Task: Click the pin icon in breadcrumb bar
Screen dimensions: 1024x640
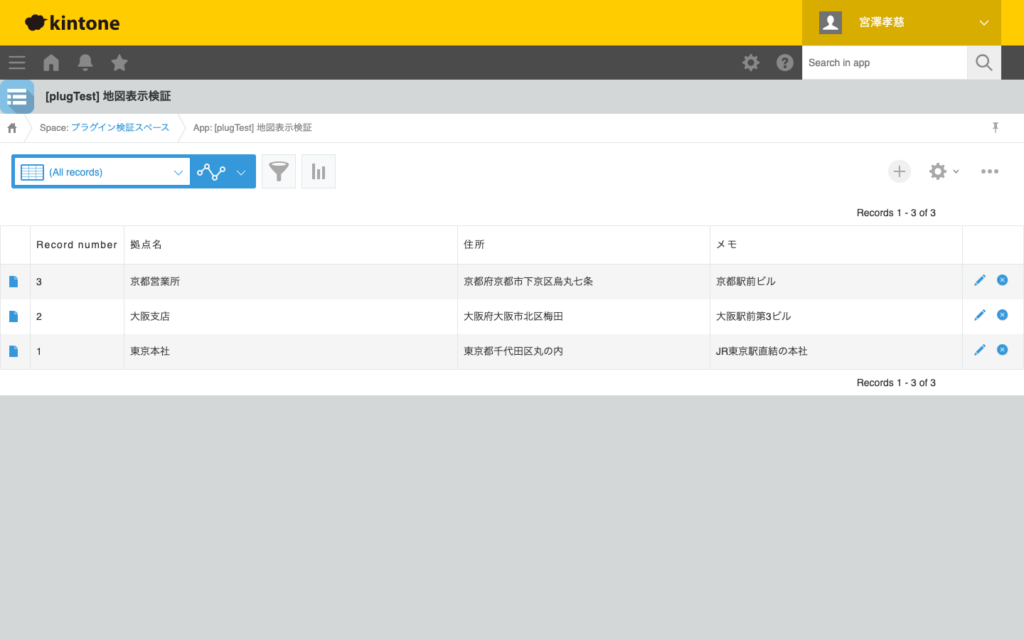Action: pos(995,128)
